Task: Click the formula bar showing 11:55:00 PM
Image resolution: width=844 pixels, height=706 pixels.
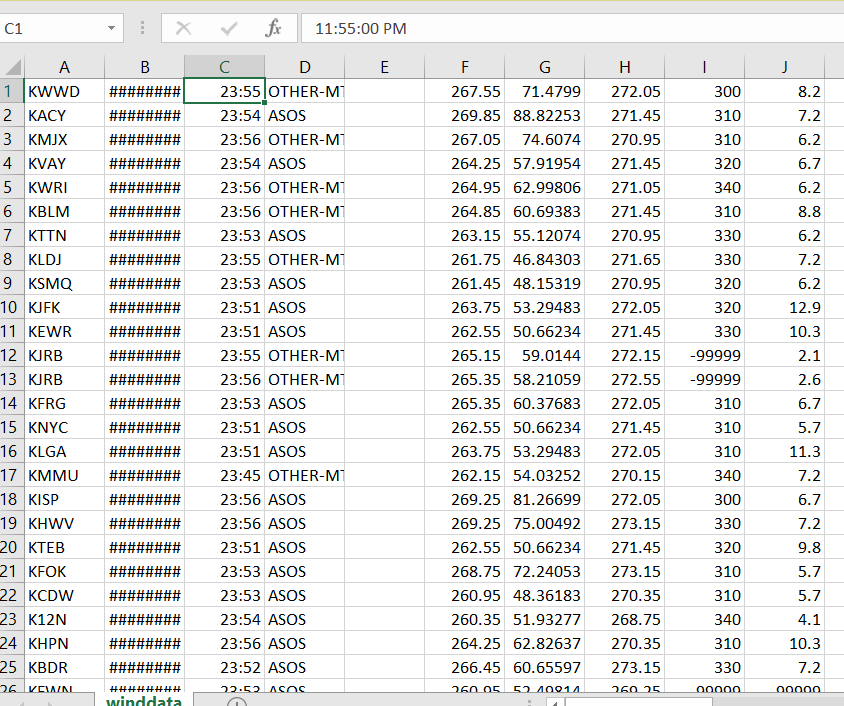Action: coord(572,28)
